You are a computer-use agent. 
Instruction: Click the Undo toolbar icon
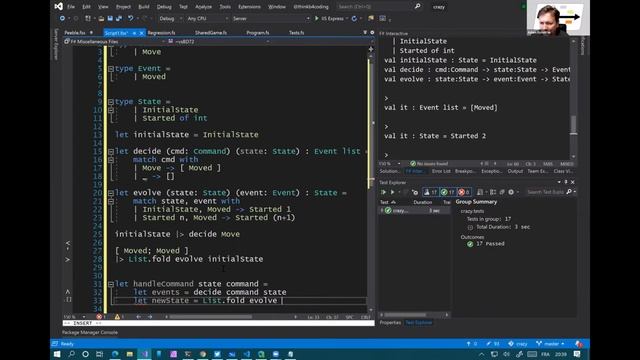[x=131, y=18]
